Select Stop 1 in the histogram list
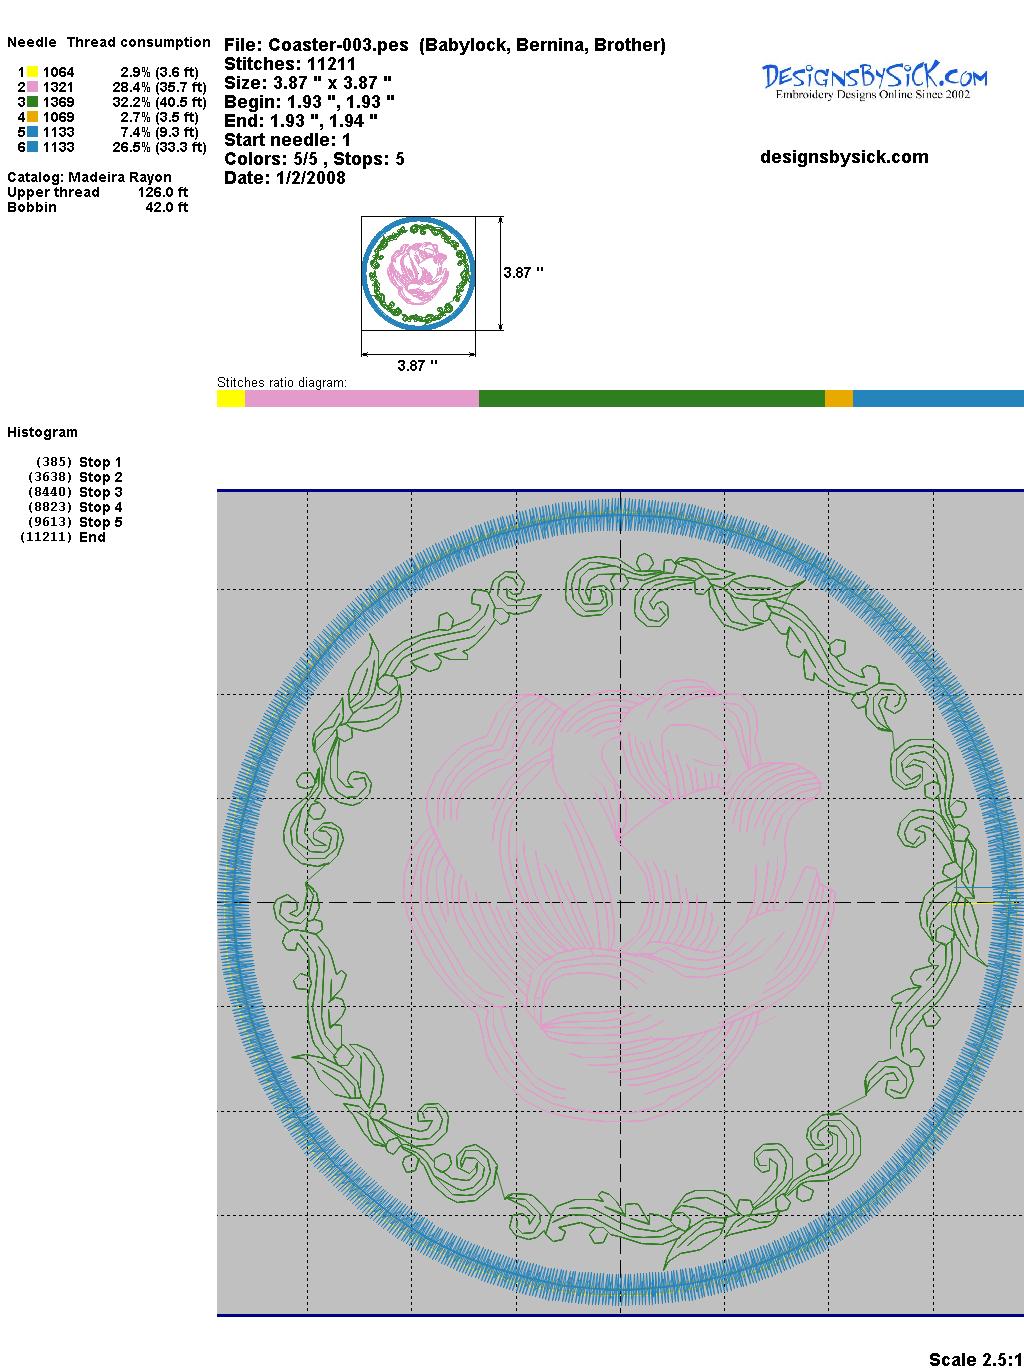 coord(100,462)
